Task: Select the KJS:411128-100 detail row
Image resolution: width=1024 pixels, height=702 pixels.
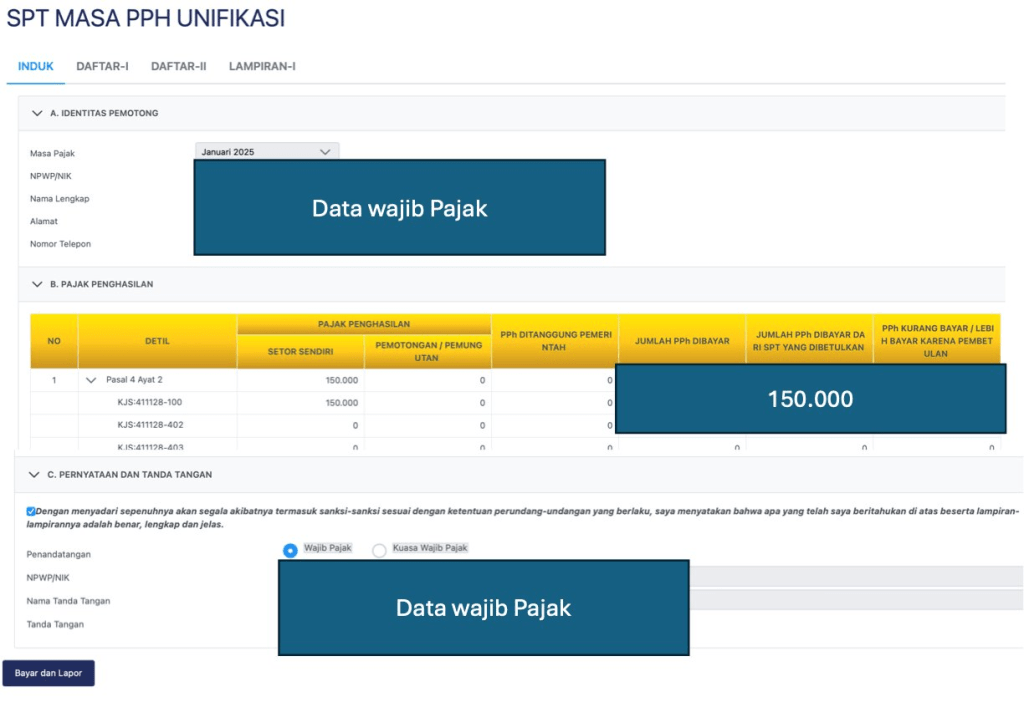Action: pos(149,403)
